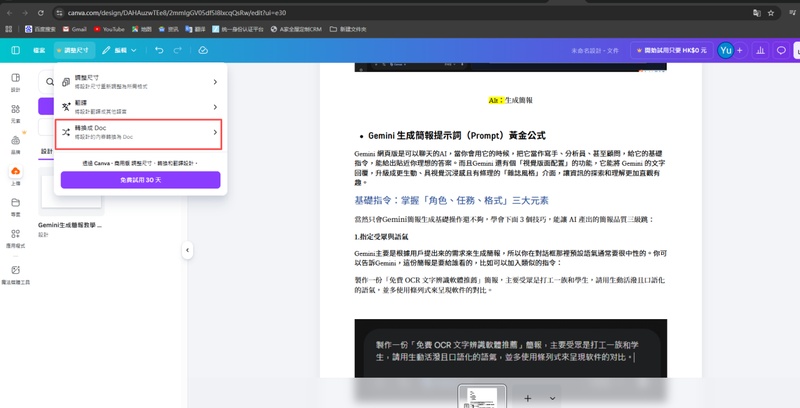Click the browser translate page icon
The height and width of the screenshot is (408, 800).
click(757, 13)
